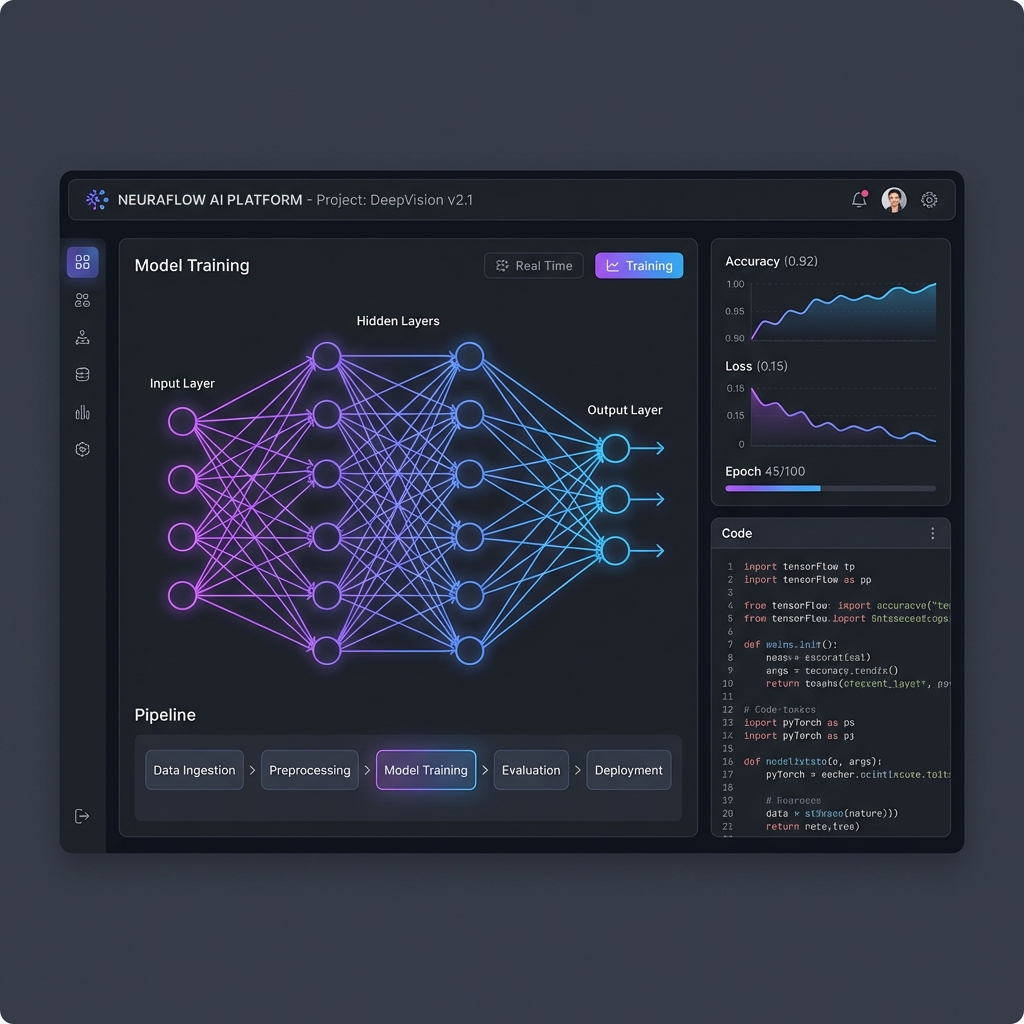The height and width of the screenshot is (1024, 1024).
Task: Click the chevron before Evaluation stage
Action: point(485,771)
